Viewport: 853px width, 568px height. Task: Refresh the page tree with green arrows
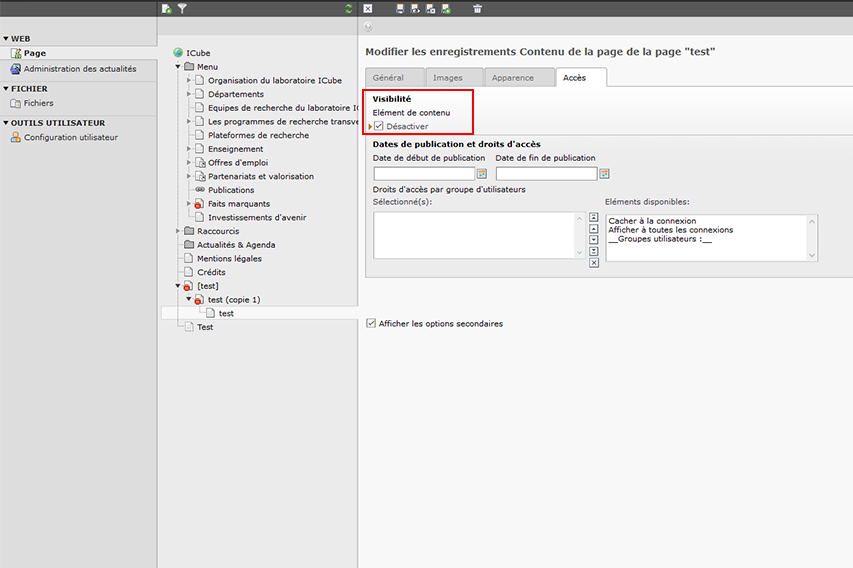click(349, 9)
